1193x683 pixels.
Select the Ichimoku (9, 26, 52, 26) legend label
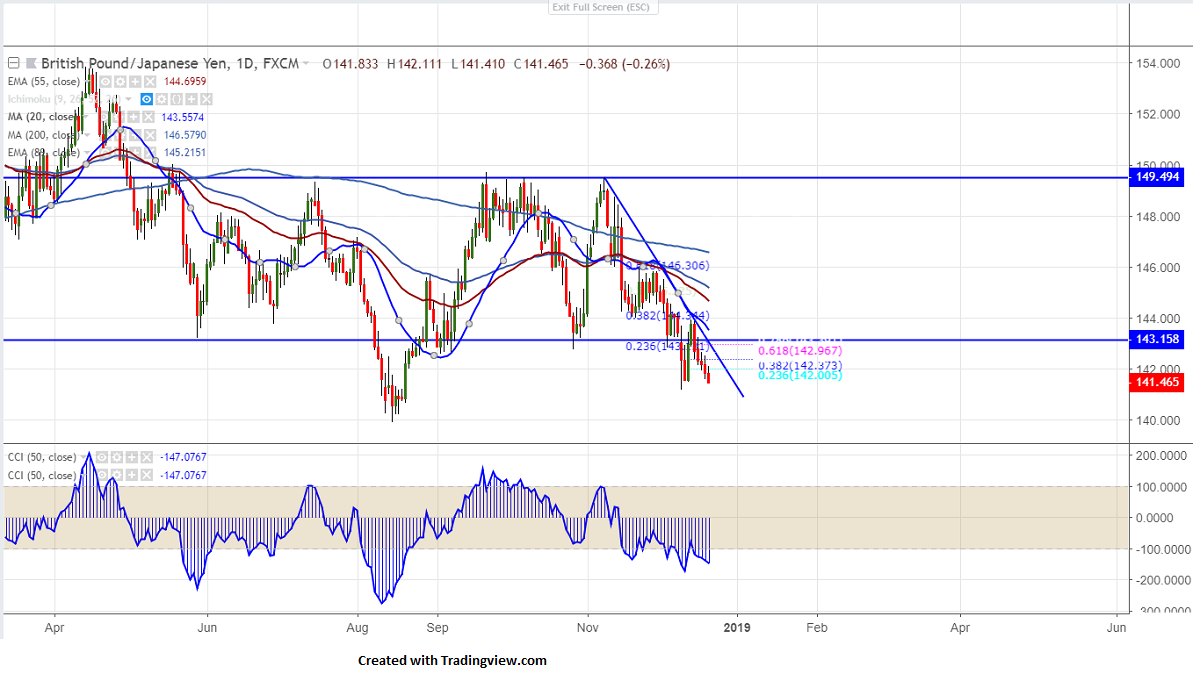64,99
